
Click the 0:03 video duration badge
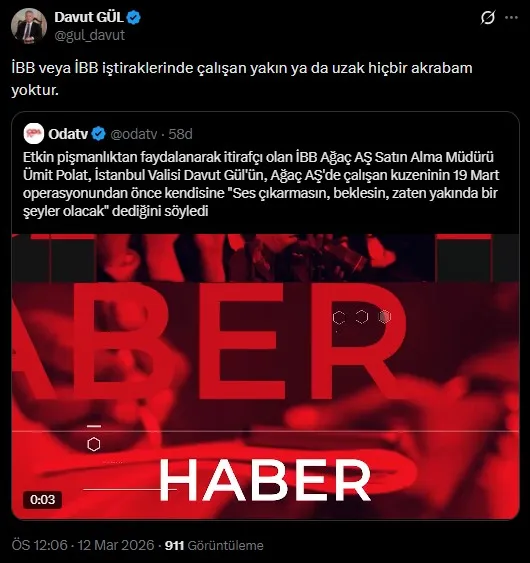tap(42, 499)
